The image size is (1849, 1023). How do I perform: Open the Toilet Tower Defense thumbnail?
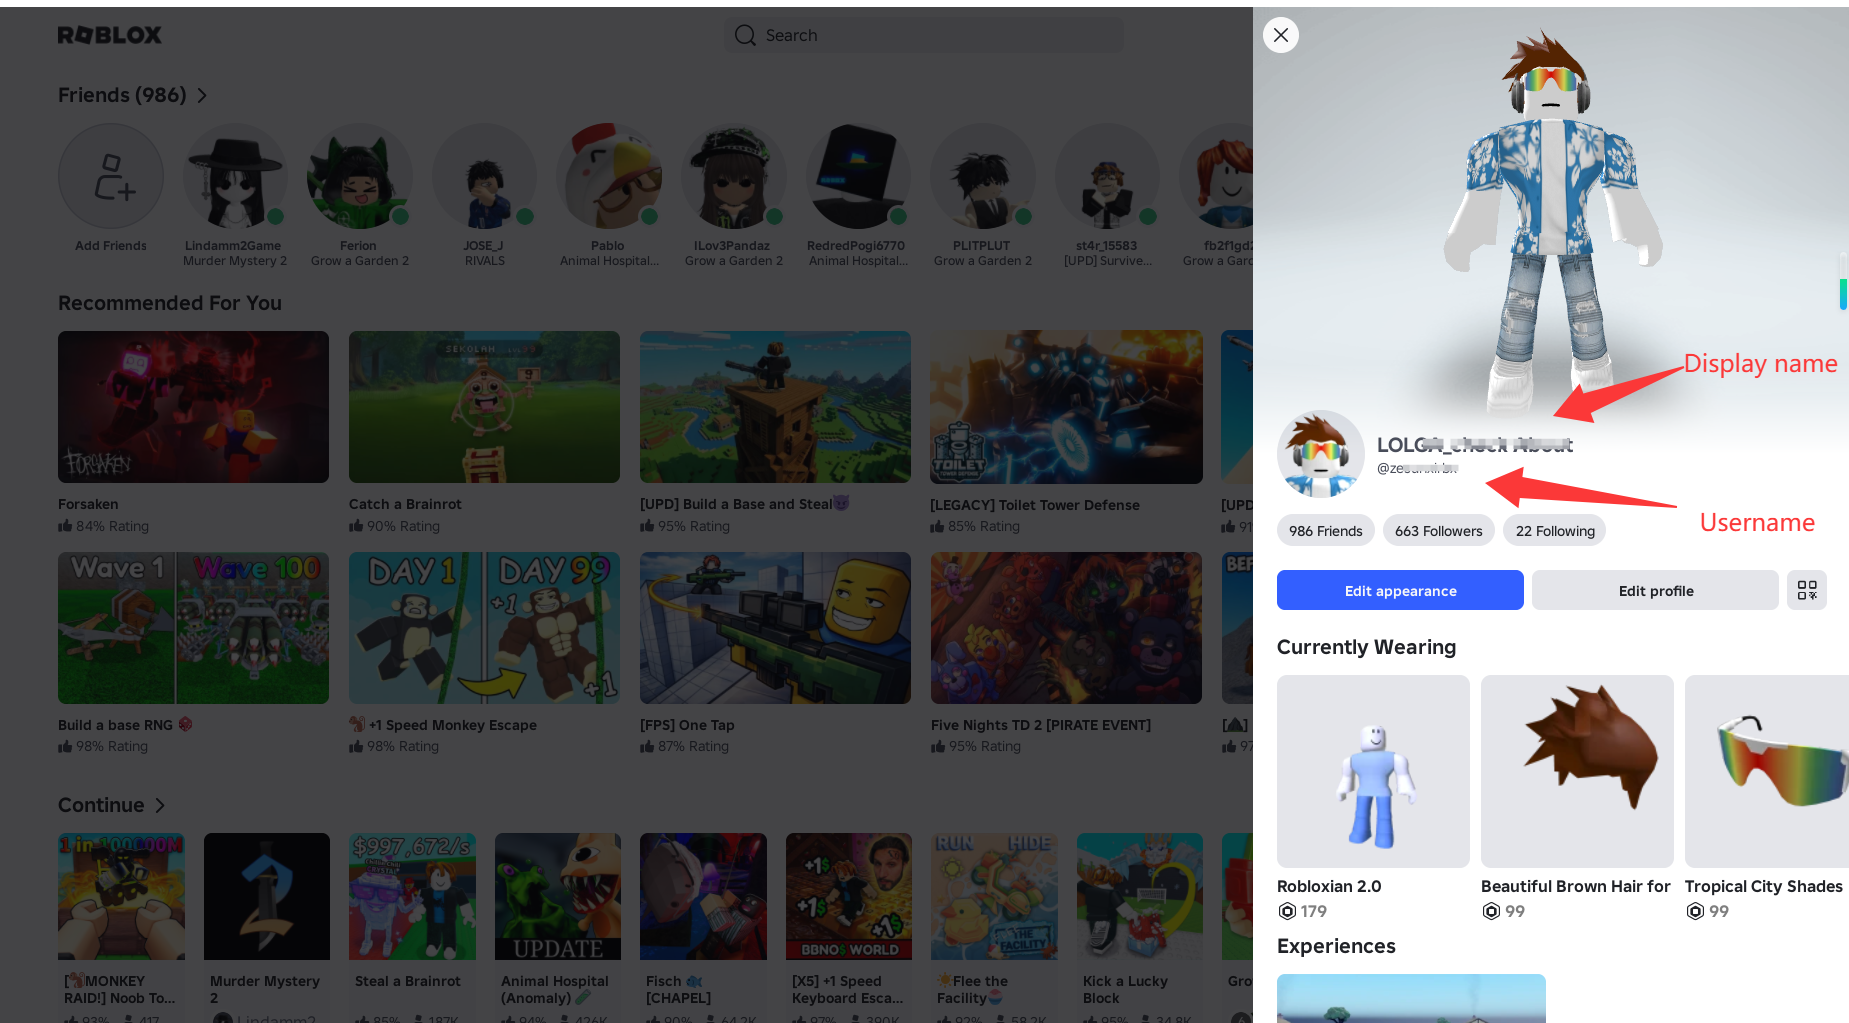coord(1066,407)
